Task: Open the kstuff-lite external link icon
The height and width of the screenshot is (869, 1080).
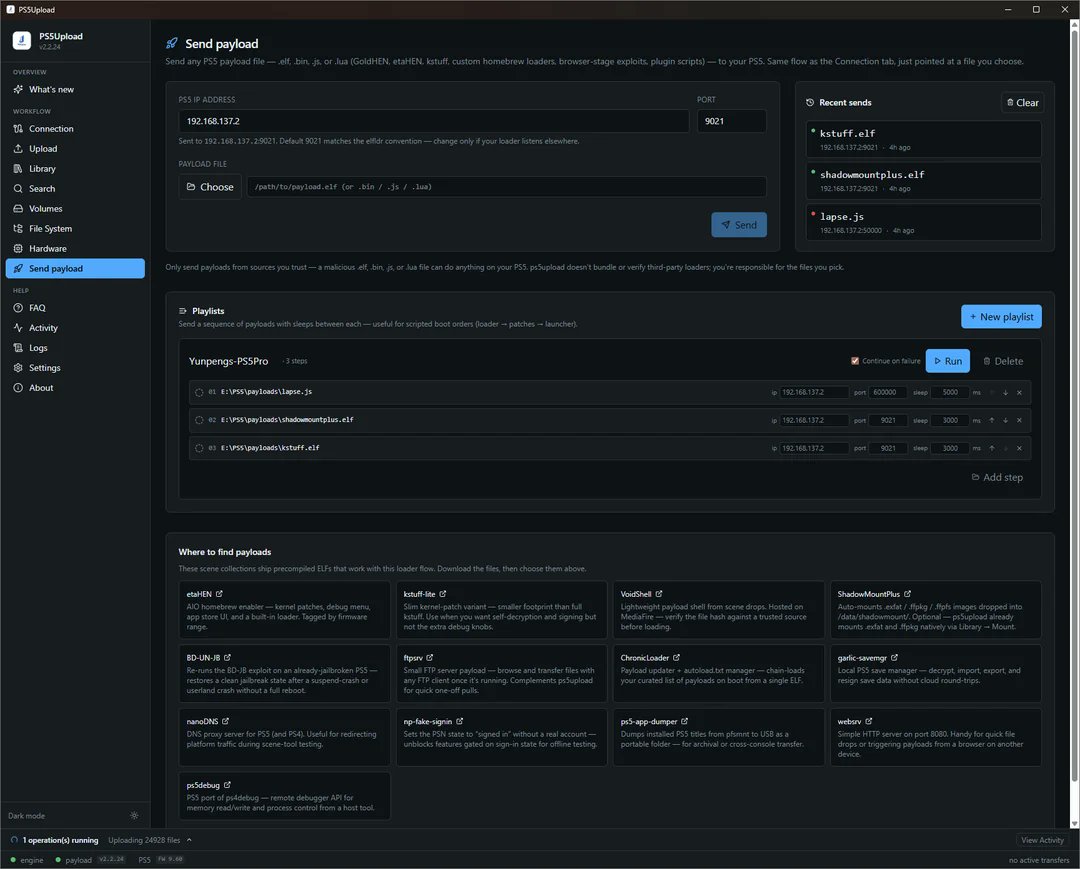Action: pyautogui.click(x=443, y=594)
